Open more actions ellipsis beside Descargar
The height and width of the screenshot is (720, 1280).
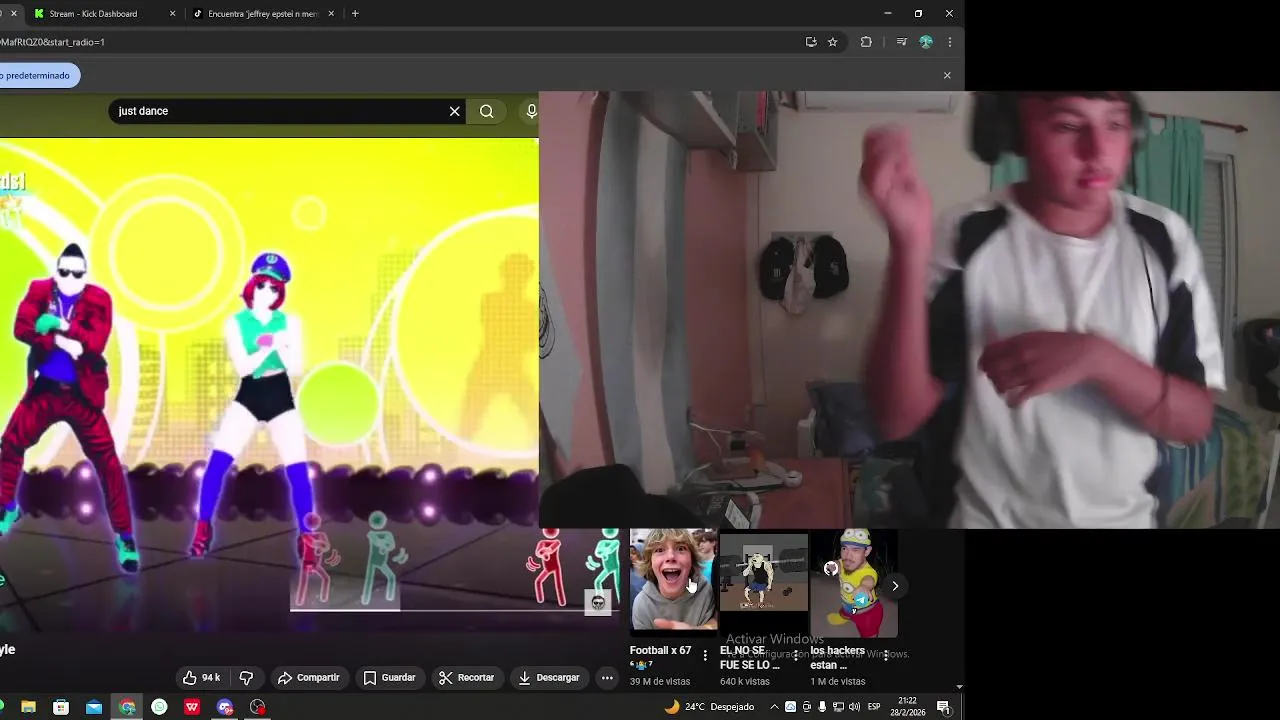pyautogui.click(x=607, y=677)
